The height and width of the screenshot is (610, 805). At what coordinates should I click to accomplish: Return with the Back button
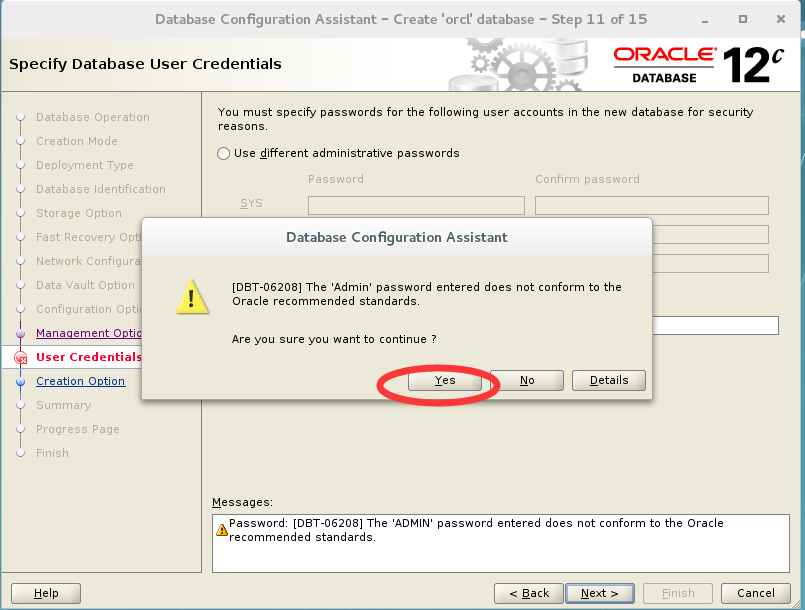coord(529,594)
